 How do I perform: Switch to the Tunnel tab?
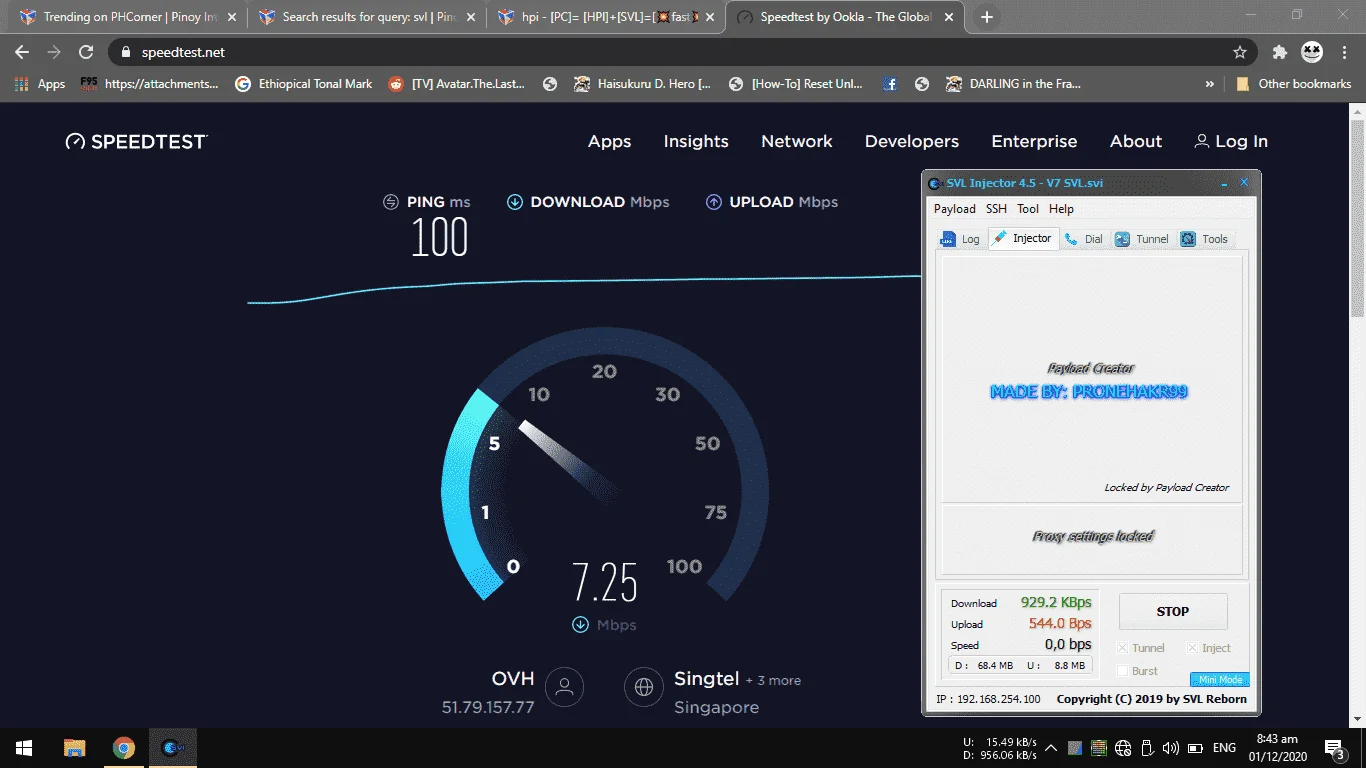(1142, 239)
